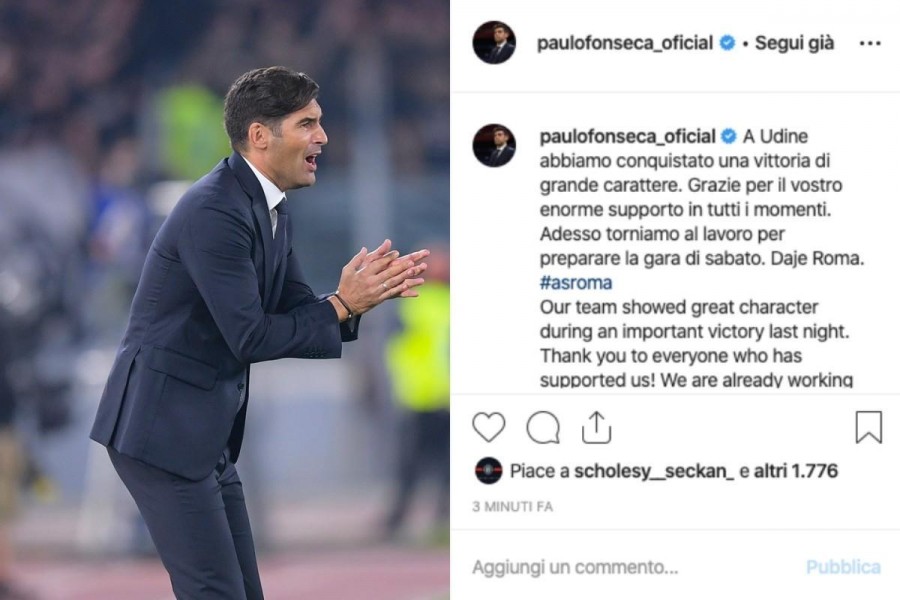Open the paulofonseca_oficial username in the caption
Image resolution: width=900 pixels, height=600 pixels.
627,136
